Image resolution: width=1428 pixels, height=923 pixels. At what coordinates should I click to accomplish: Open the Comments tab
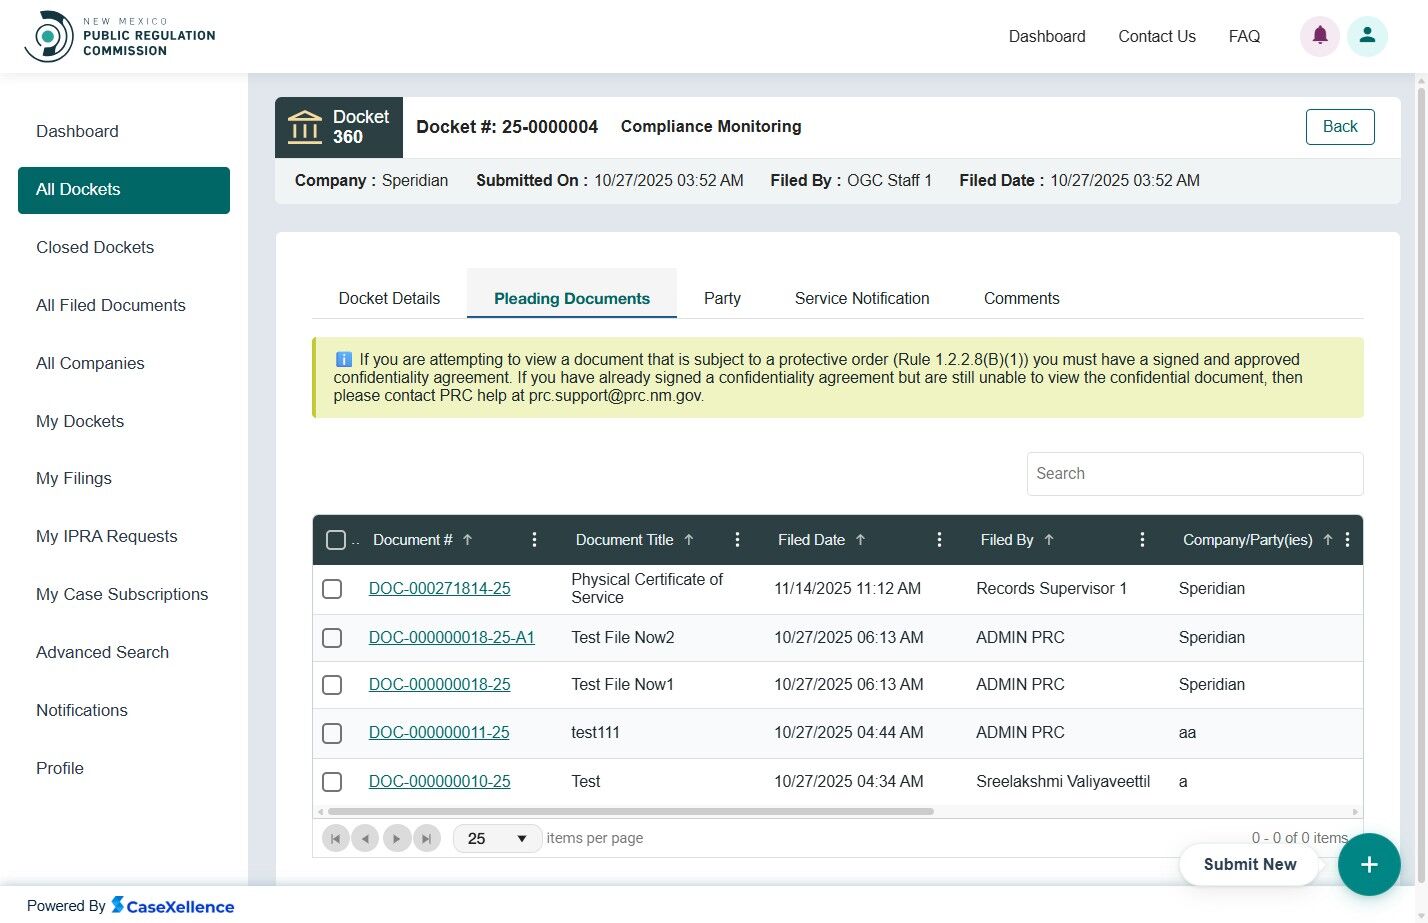1021,298
